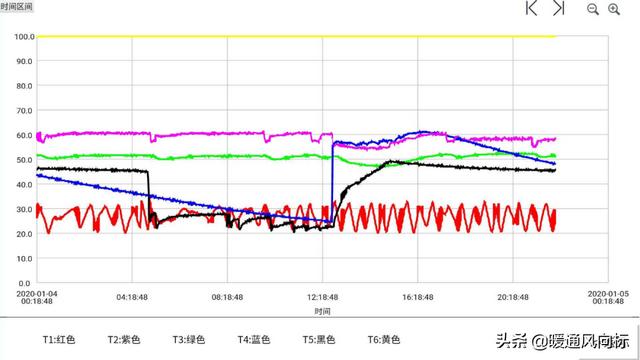
Task: Click the 08:18:48 time axis label
Action: click(227, 297)
